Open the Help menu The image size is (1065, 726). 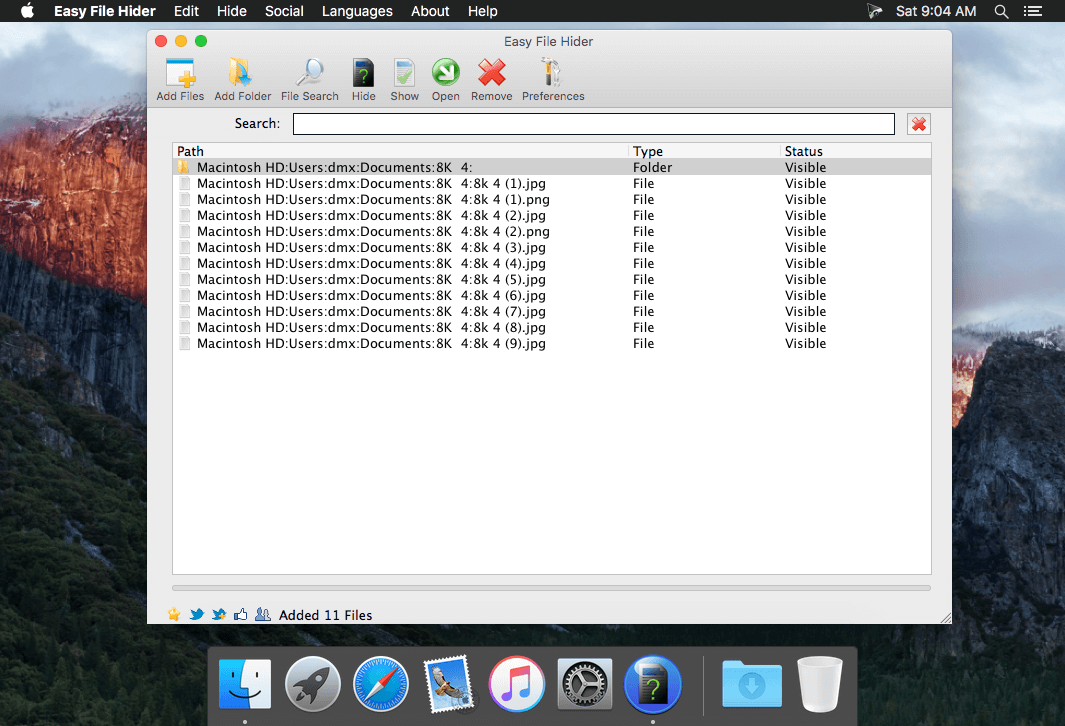[x=483, y=11]
